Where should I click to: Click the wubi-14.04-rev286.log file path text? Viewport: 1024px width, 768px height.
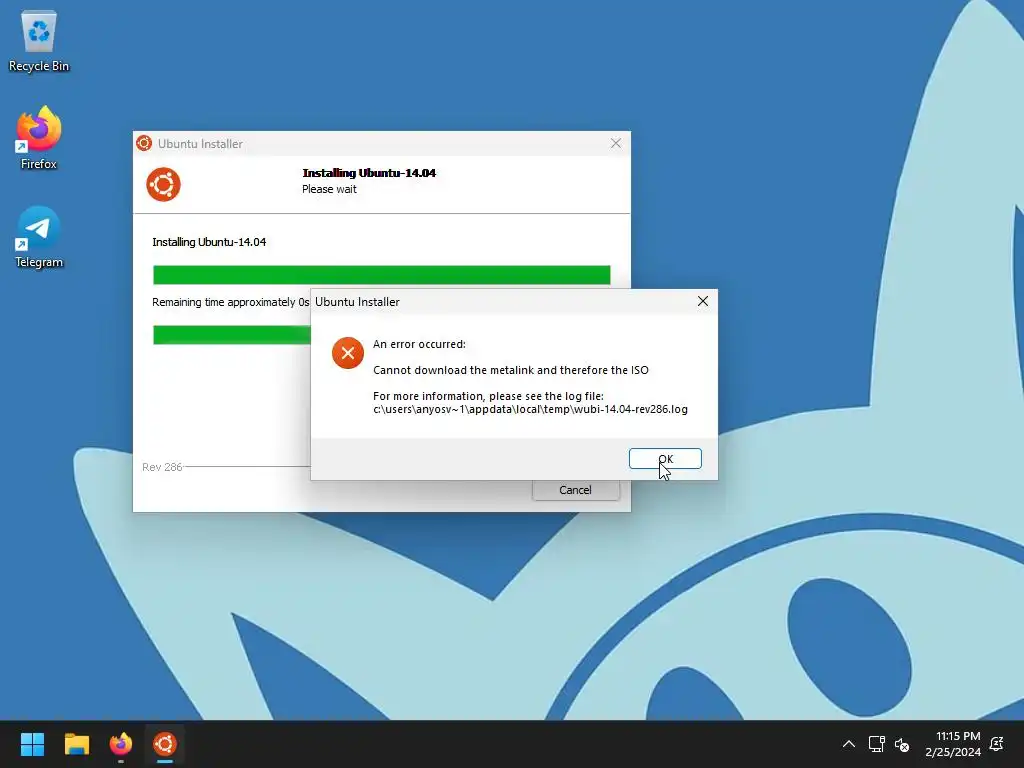pyautogui.click(x=530, y=409)
